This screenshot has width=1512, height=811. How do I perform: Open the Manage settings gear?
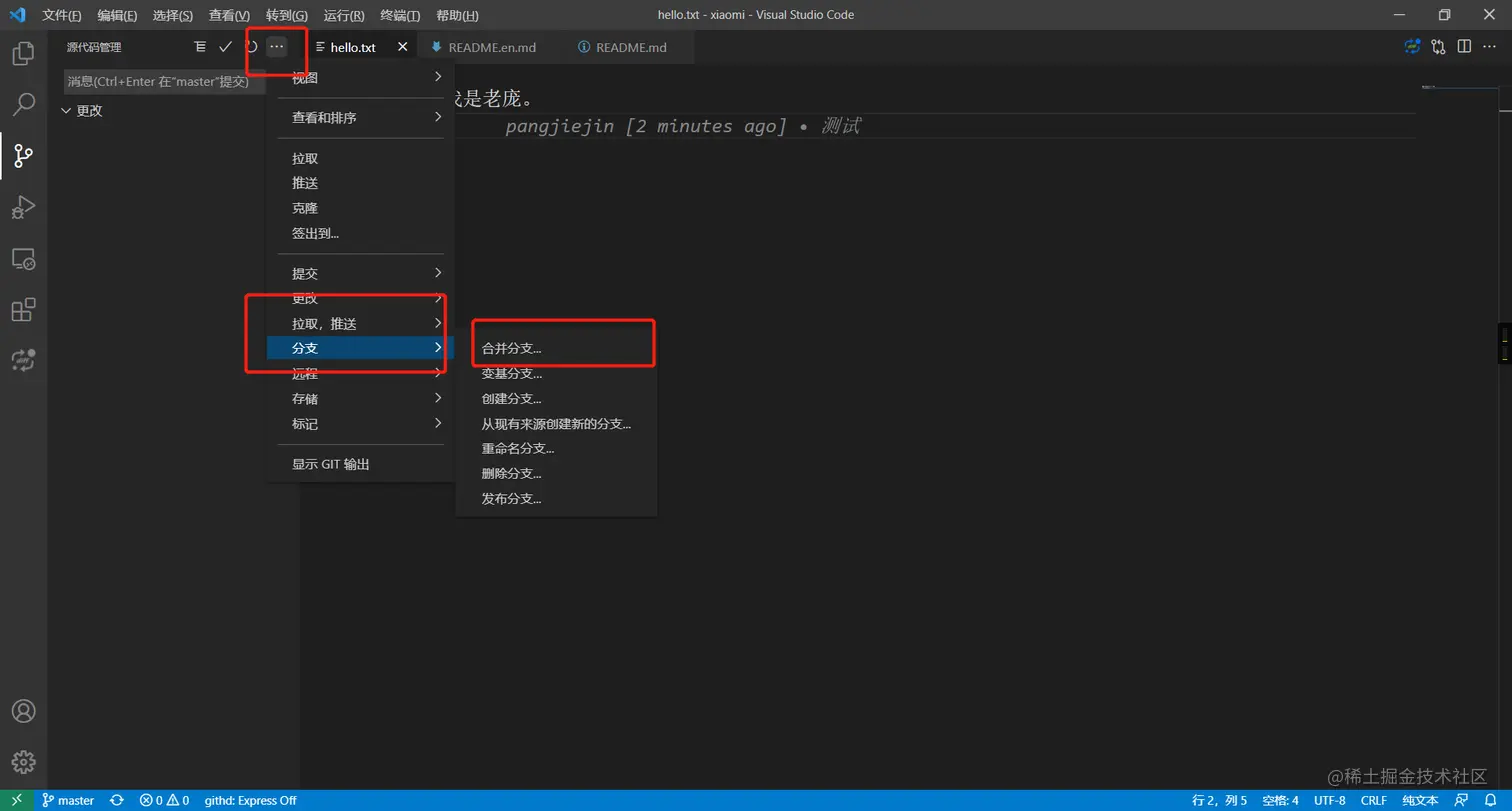[23, 761]
